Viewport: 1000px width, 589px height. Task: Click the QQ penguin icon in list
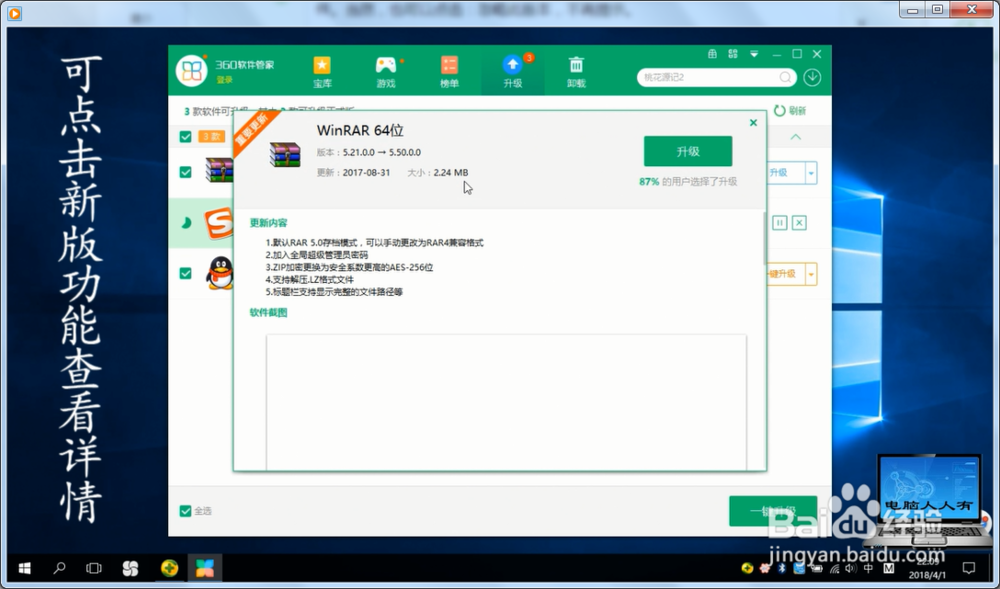pos(220,273)
